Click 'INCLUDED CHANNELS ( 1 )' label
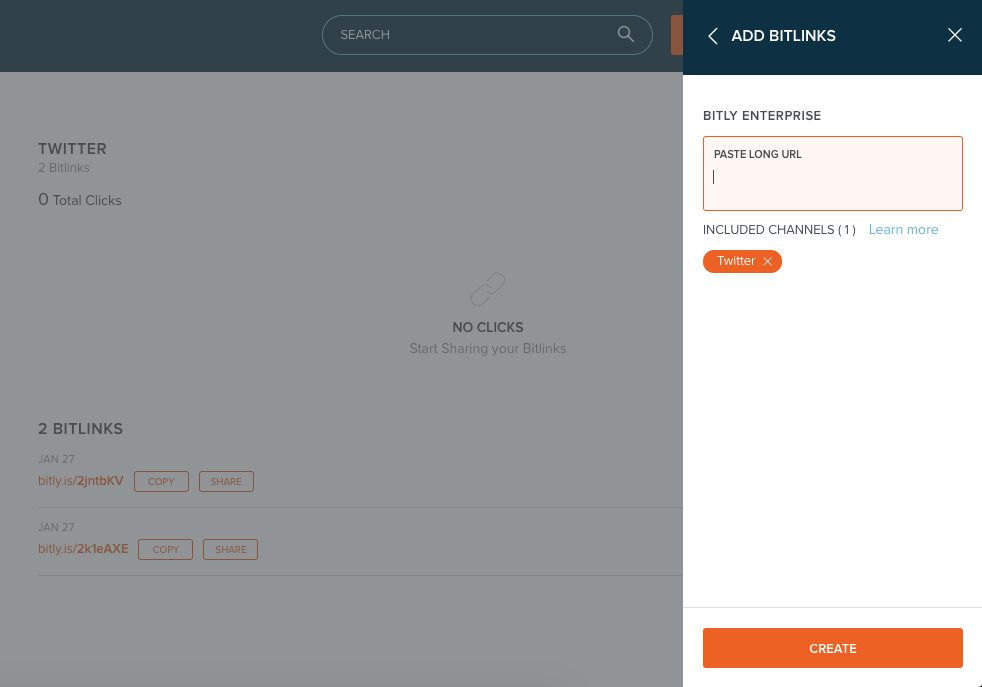982x687 pixels. (x=779, y=230)
